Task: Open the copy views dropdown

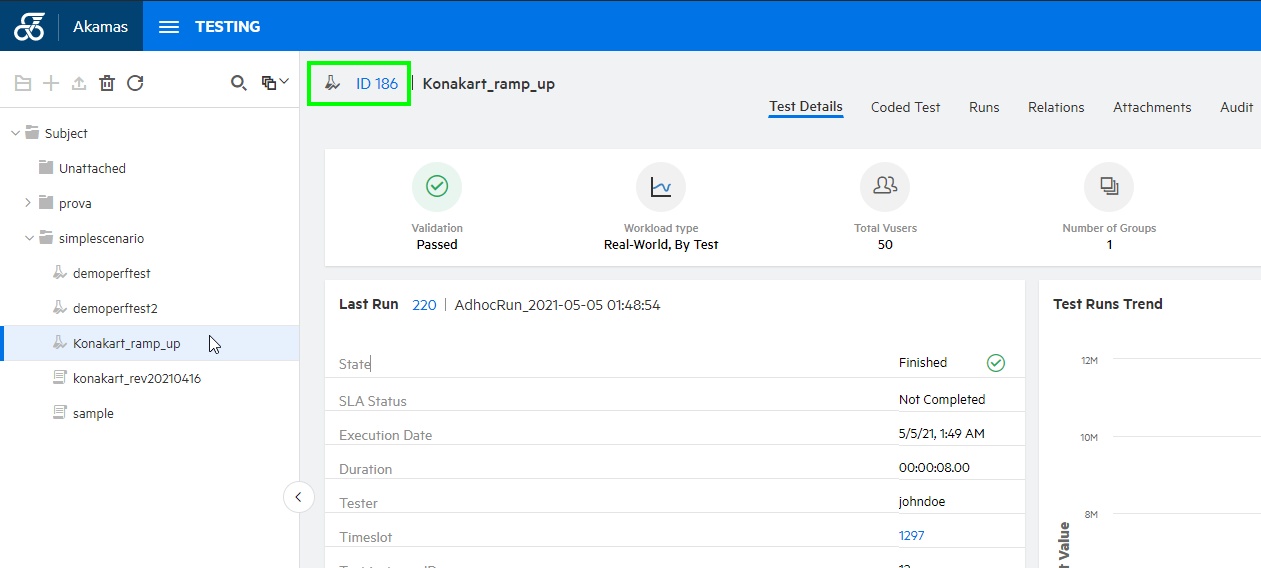Action: pos(274,83)
